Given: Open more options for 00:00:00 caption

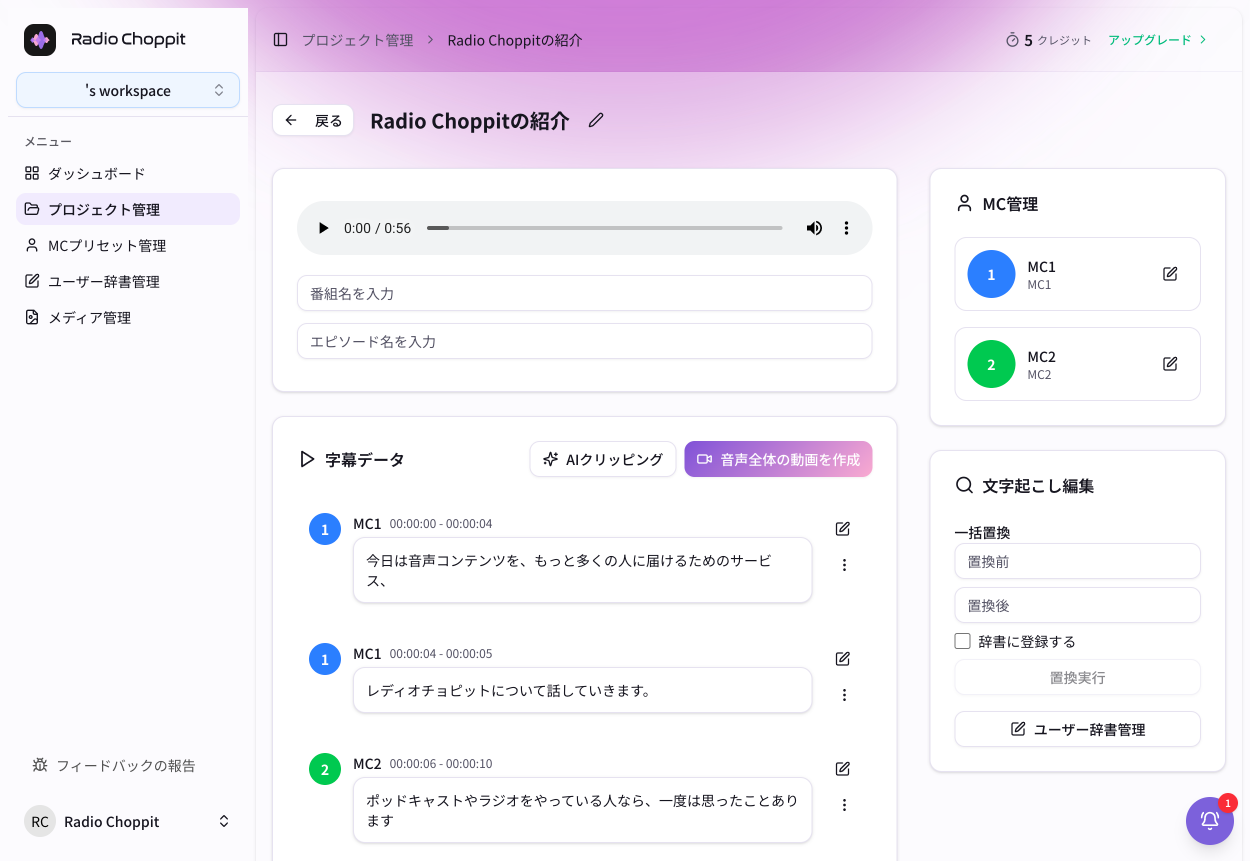Looking at the screenshot, I should 844,565.
